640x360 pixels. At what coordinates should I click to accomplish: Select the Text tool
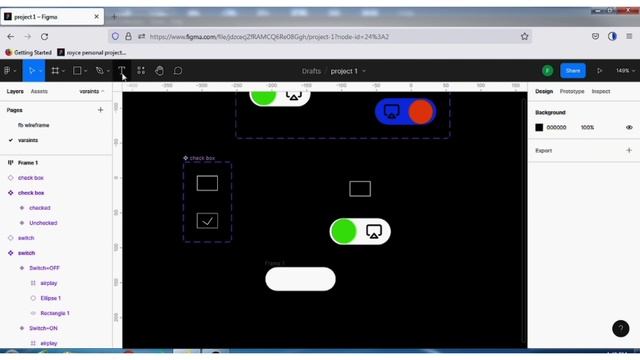tap(122, 71)
